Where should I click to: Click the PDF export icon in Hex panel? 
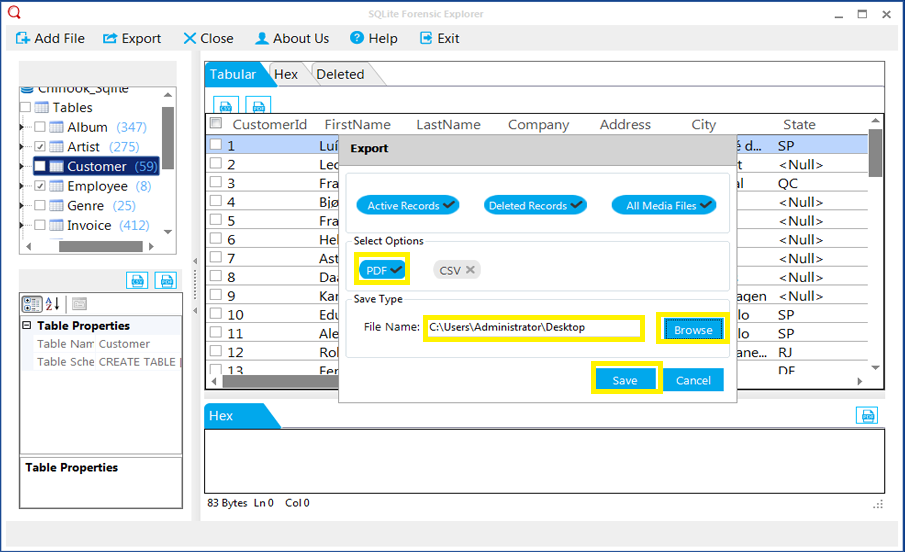[x=866, y=416]
